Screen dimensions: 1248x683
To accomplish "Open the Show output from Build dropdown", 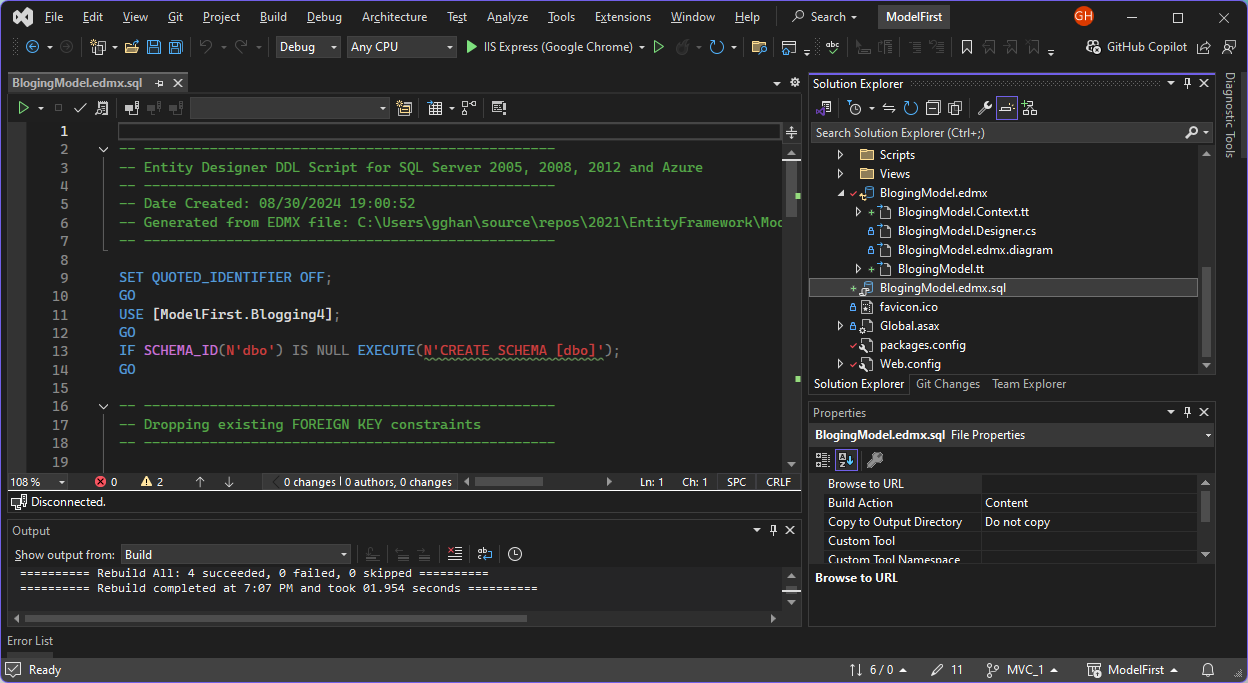I will 236,554.
